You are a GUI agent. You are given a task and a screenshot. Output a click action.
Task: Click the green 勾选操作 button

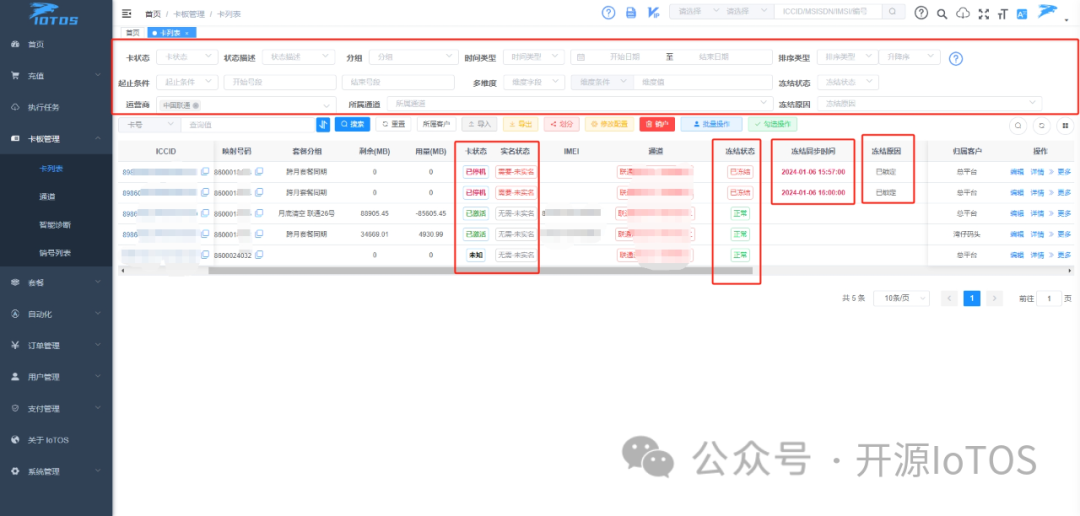773,125
